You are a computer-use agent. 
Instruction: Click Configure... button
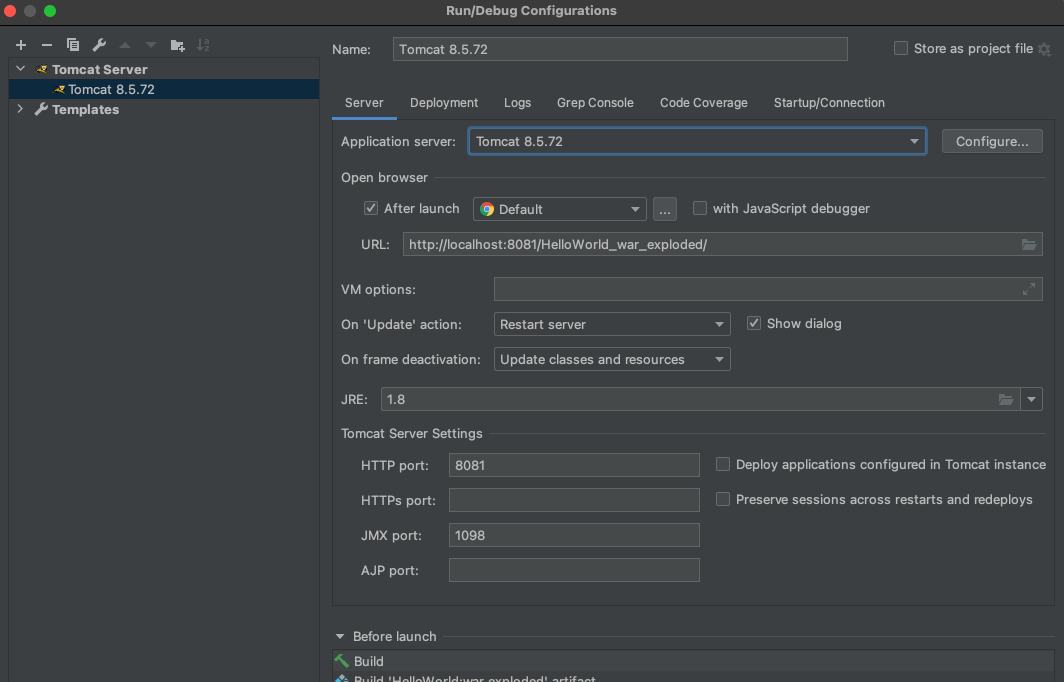pyautogui.click(x=992, y=141)
